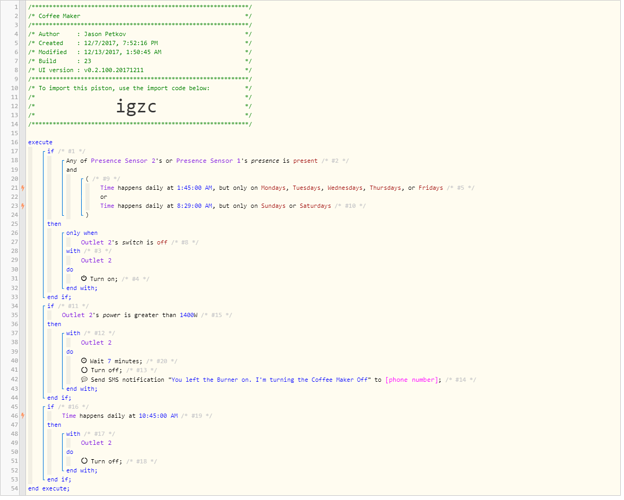Click the power icon beside 'Turn off;' #13
624x500 pixels.
(x=84, y=370)
